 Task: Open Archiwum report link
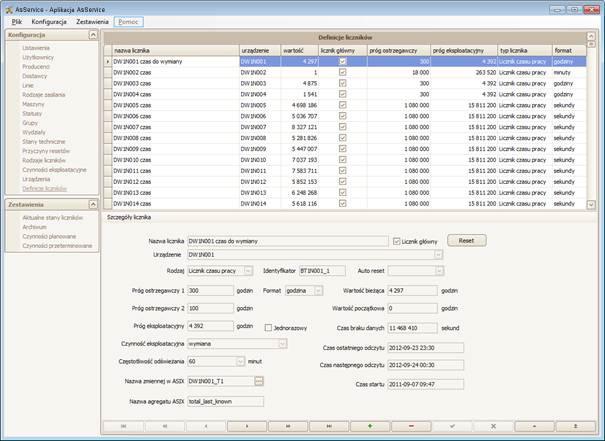tap(34, 227)
